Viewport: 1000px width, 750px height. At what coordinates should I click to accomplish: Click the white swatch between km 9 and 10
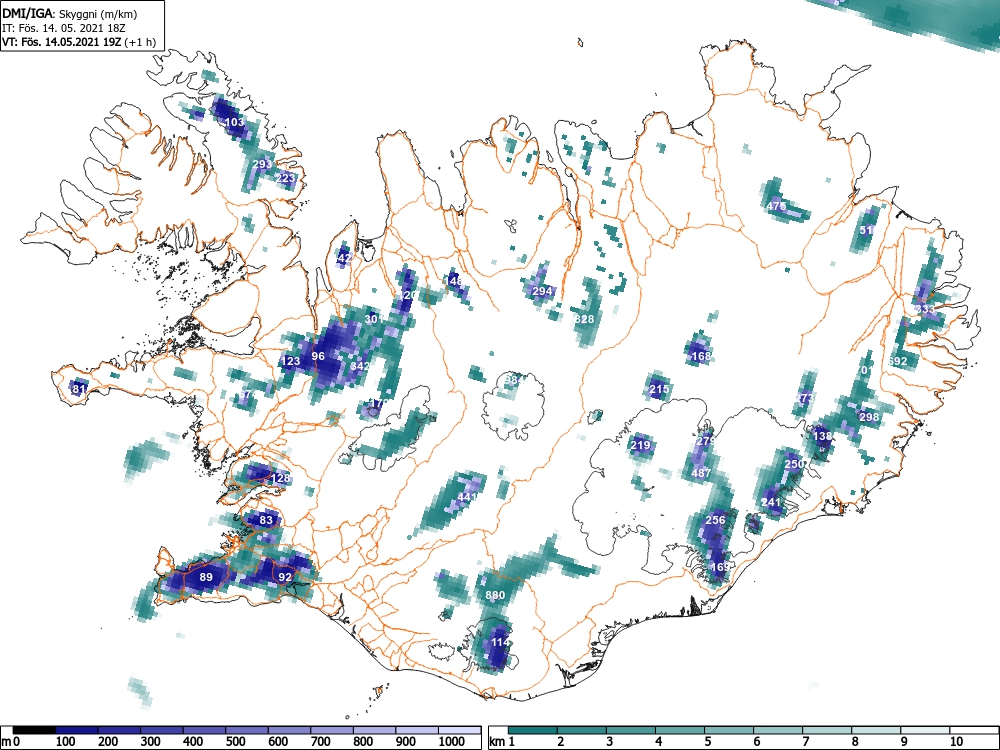point(925,730)
